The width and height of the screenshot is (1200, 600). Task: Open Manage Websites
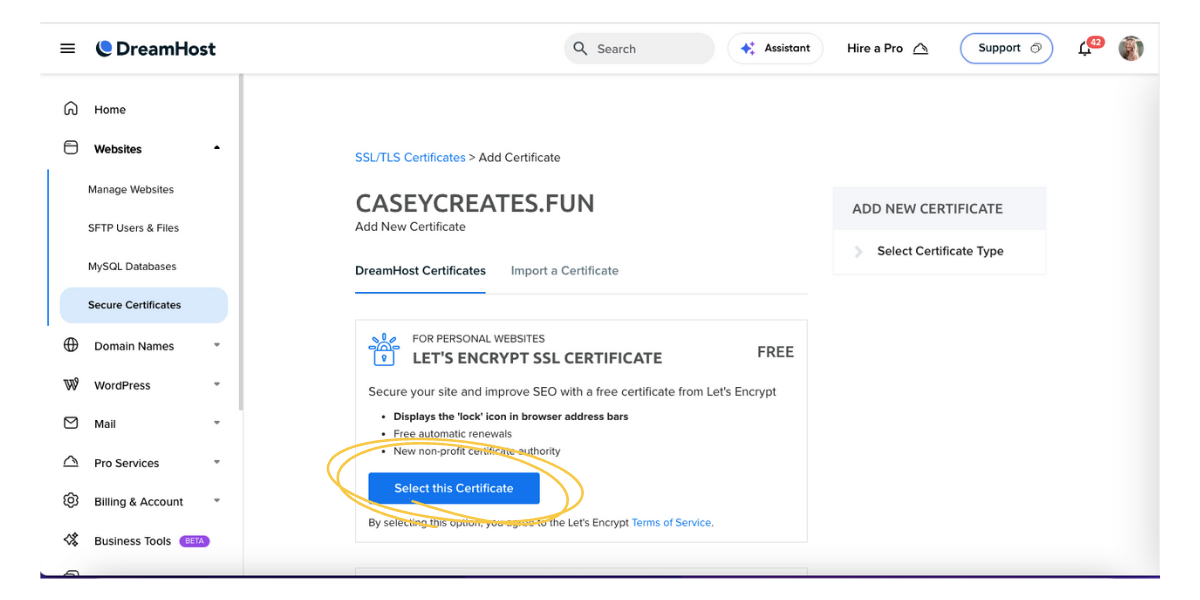131,189
